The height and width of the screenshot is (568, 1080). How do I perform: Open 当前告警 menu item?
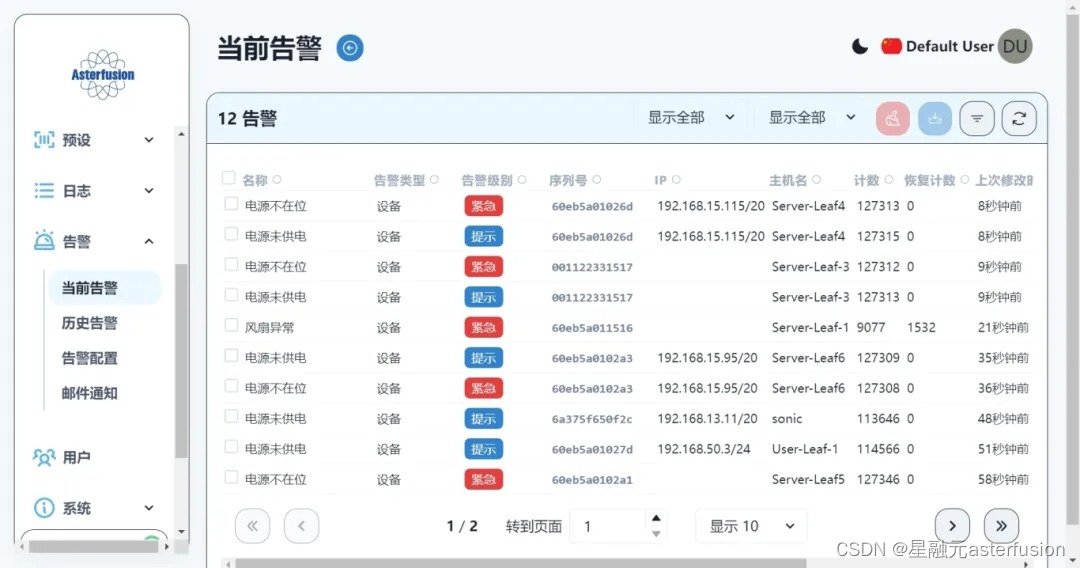coord(103,288)
